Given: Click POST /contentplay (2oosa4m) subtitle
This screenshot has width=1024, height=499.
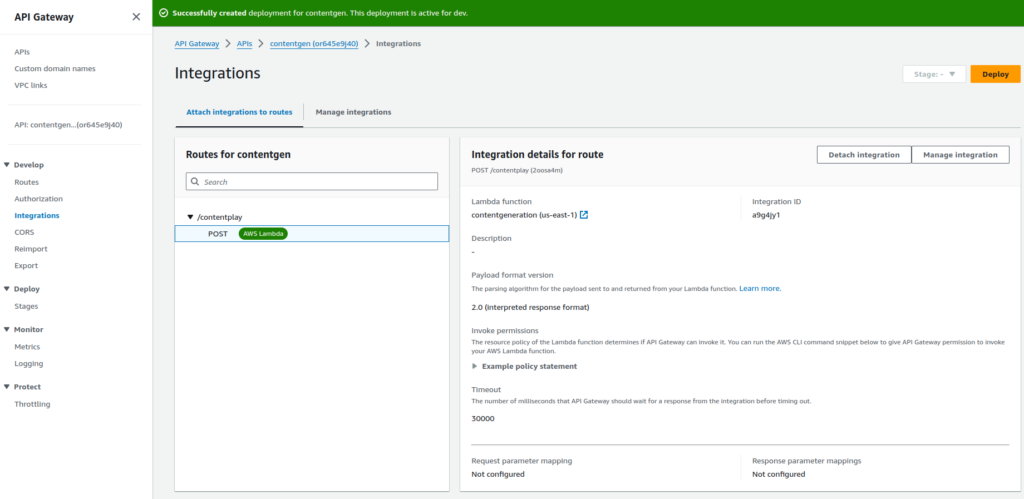Looking at the screenshot, I should coord(517,170).
